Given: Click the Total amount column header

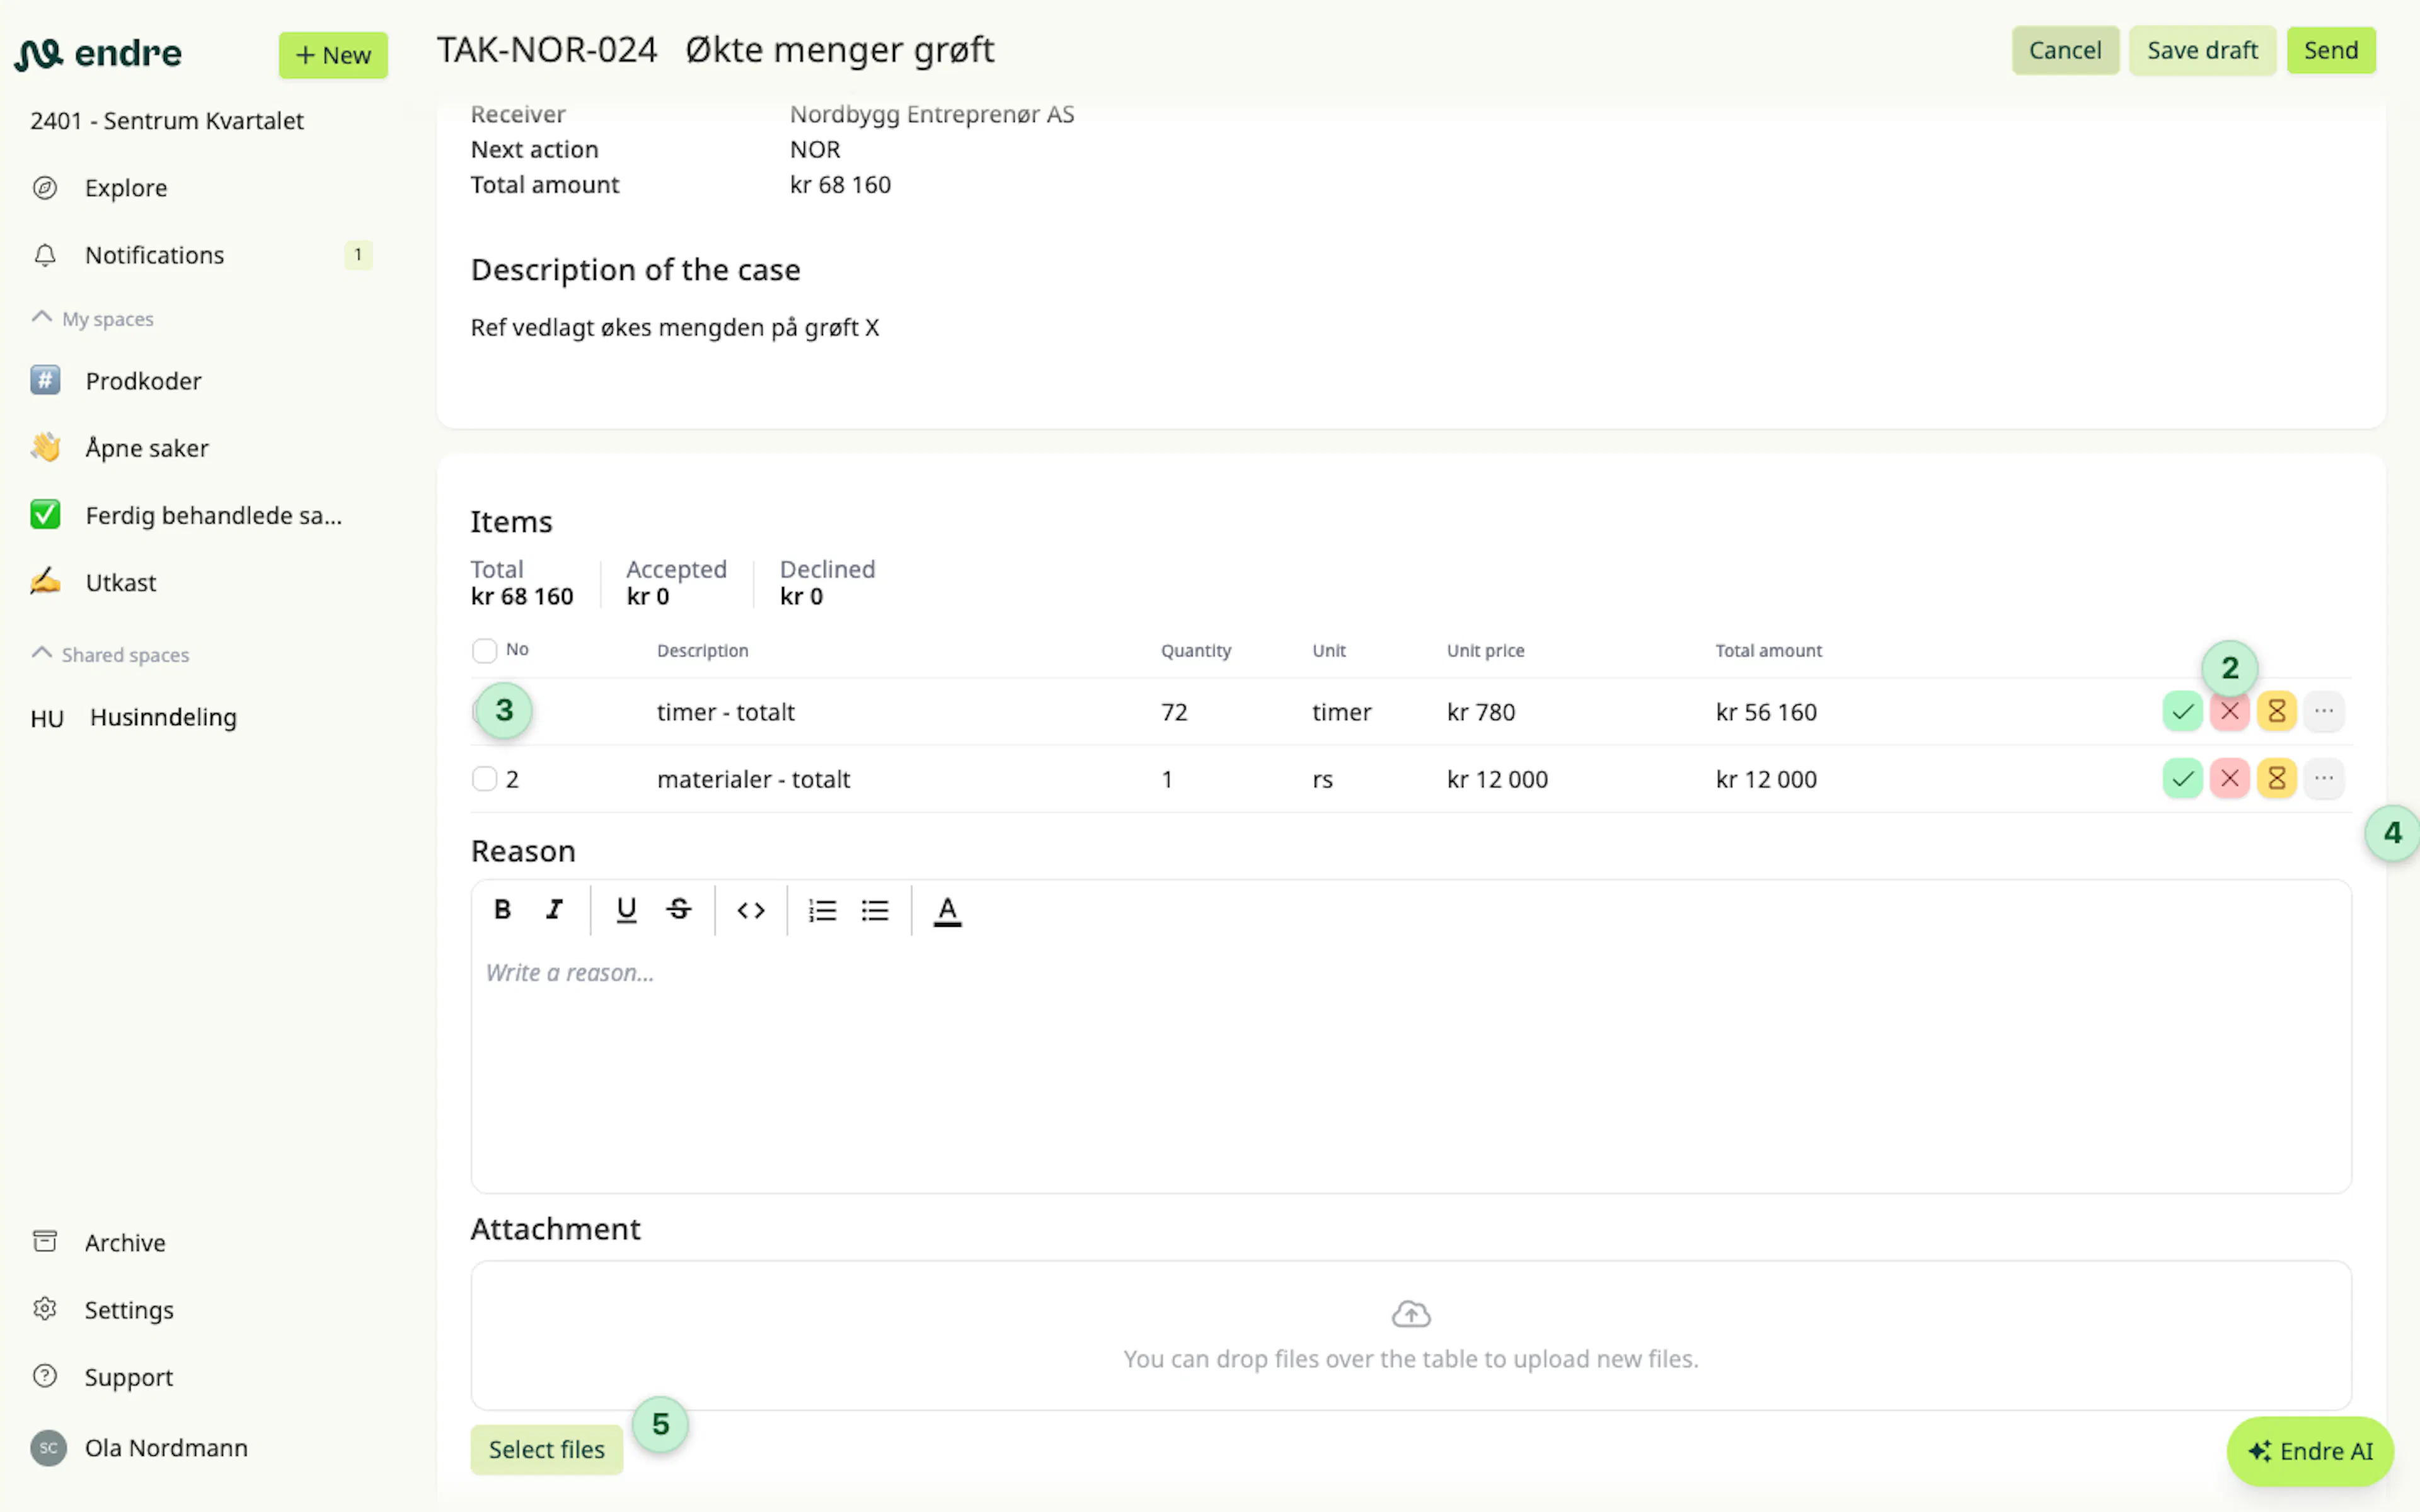Looking at the screenshot, I should [x=1768, y=650].
